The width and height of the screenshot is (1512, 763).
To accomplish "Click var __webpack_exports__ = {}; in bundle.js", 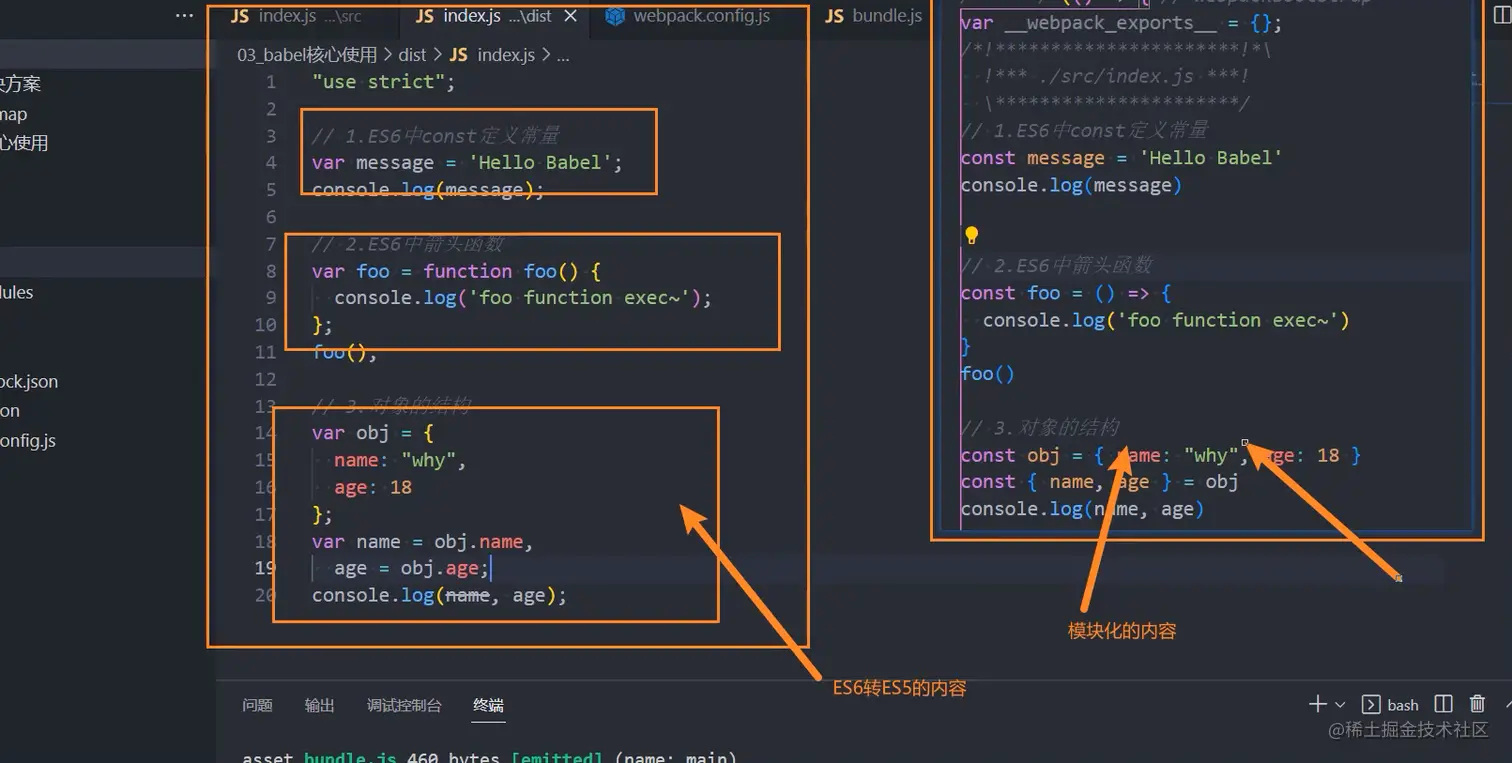I will pos(1121,23).
